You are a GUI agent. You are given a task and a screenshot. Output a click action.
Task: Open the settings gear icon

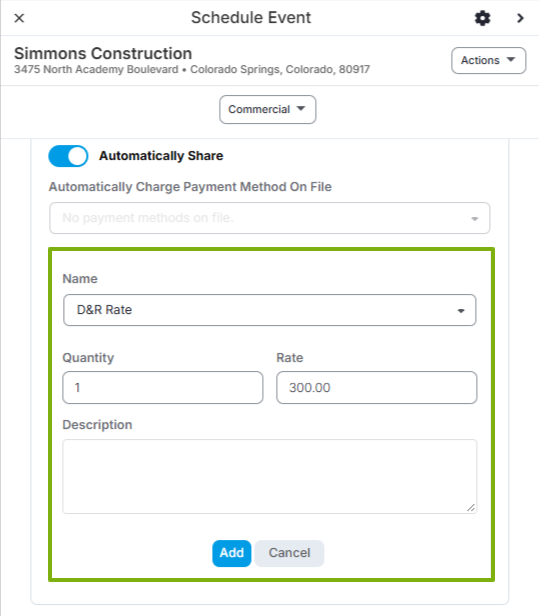coord(482,18)
